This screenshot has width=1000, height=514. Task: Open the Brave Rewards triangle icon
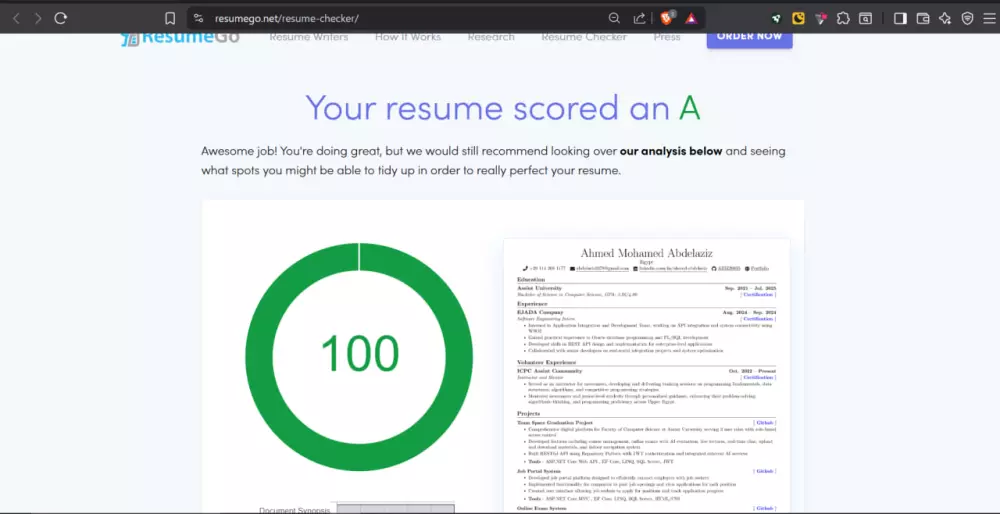pyautogui.click(x=691, y=18)
